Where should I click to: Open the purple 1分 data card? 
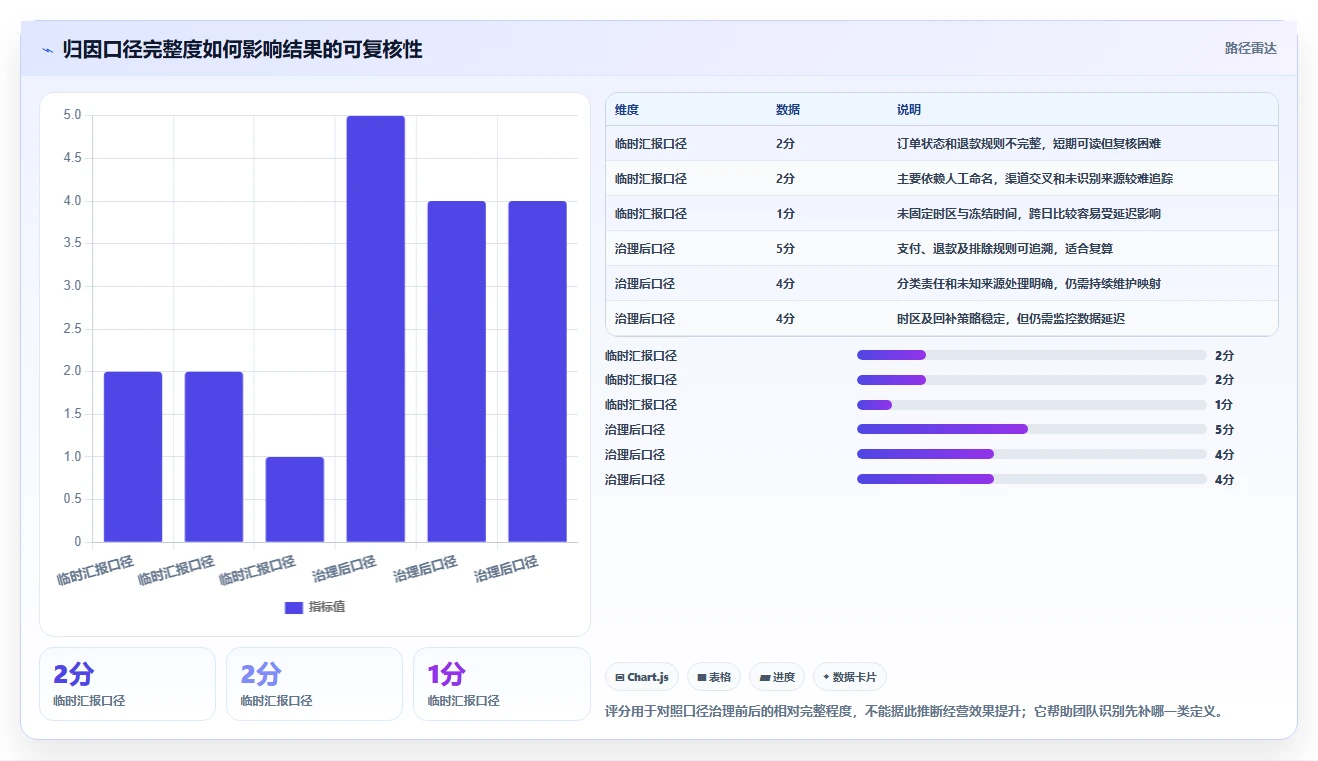(502, 684)
